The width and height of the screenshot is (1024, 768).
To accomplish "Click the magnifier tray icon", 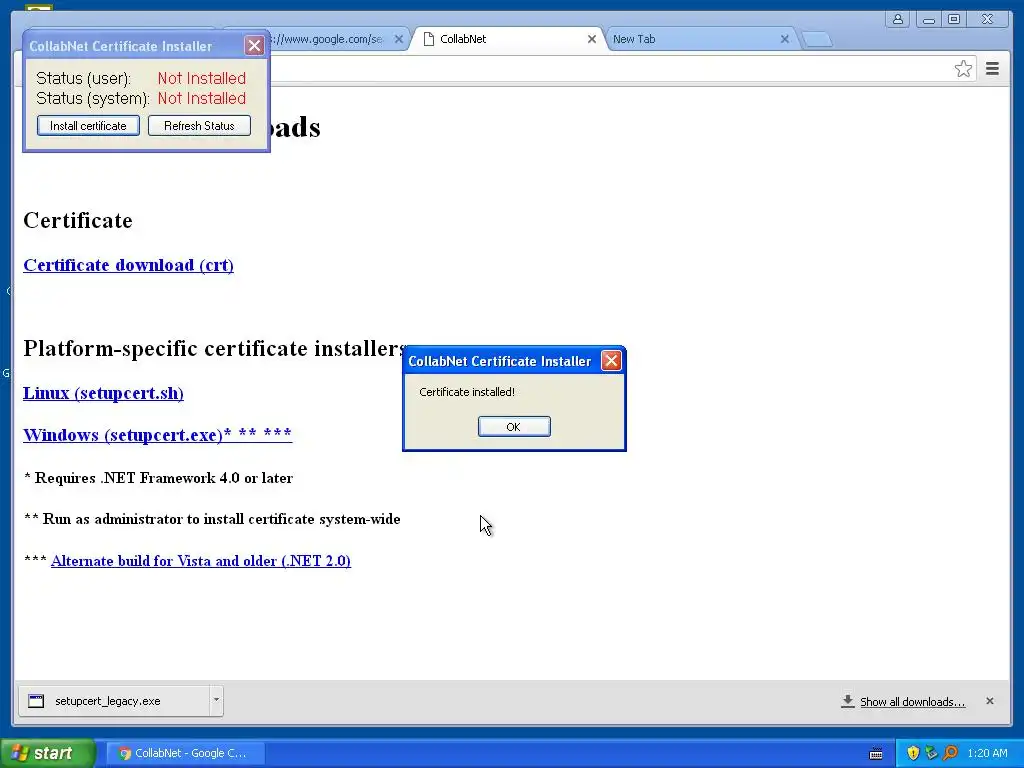I will coord(950,753).
